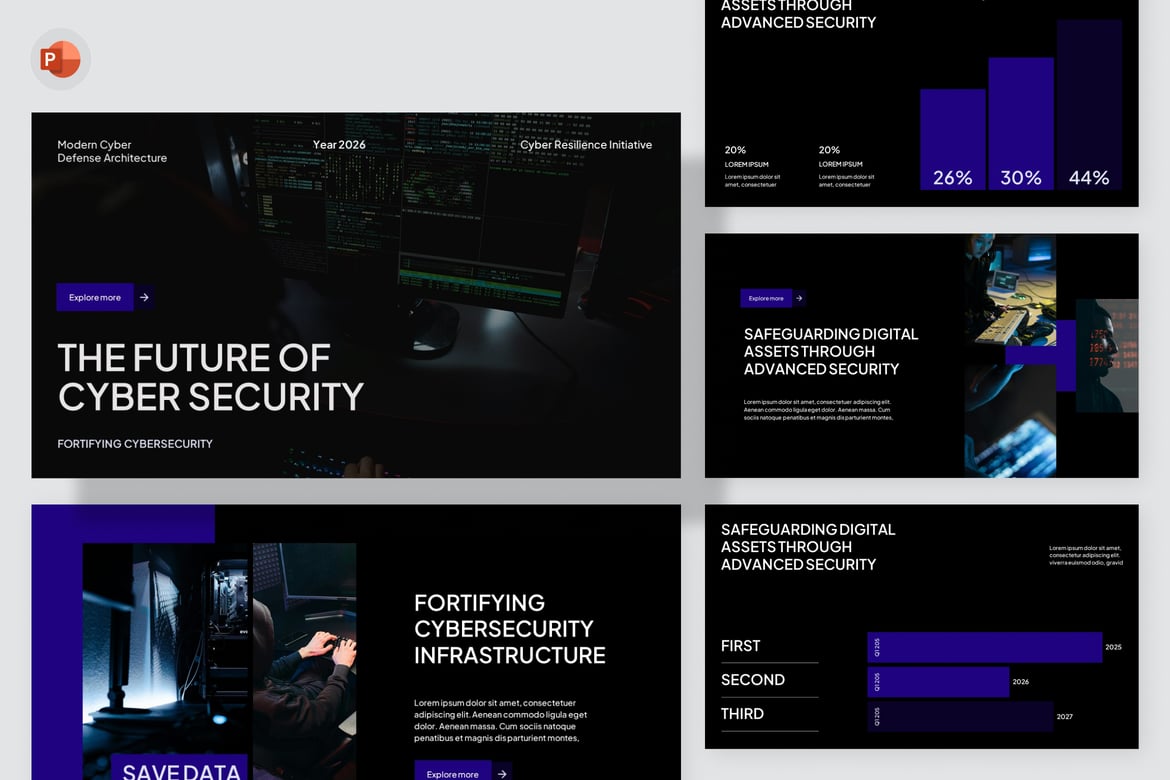
Task: Click the Cyber Resilience Initiative label
Action: (586, 145)
